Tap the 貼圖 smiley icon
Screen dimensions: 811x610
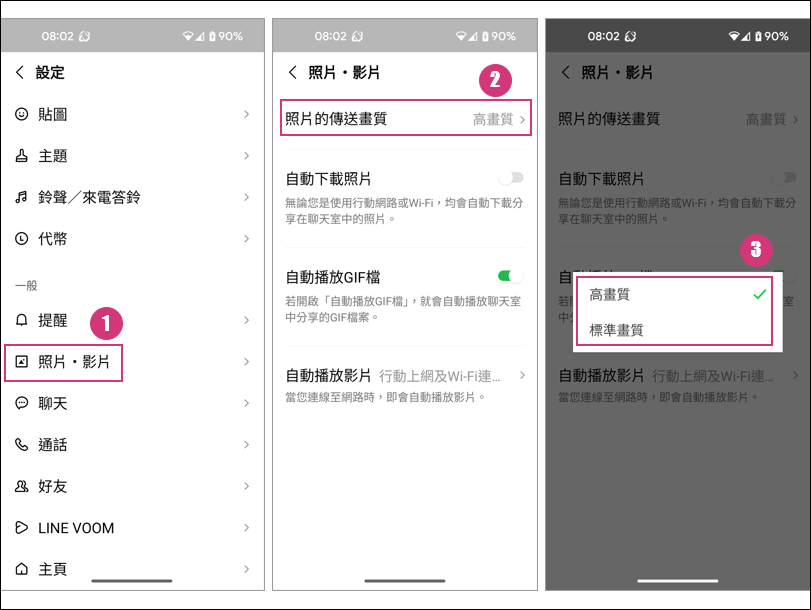[21, 114]
